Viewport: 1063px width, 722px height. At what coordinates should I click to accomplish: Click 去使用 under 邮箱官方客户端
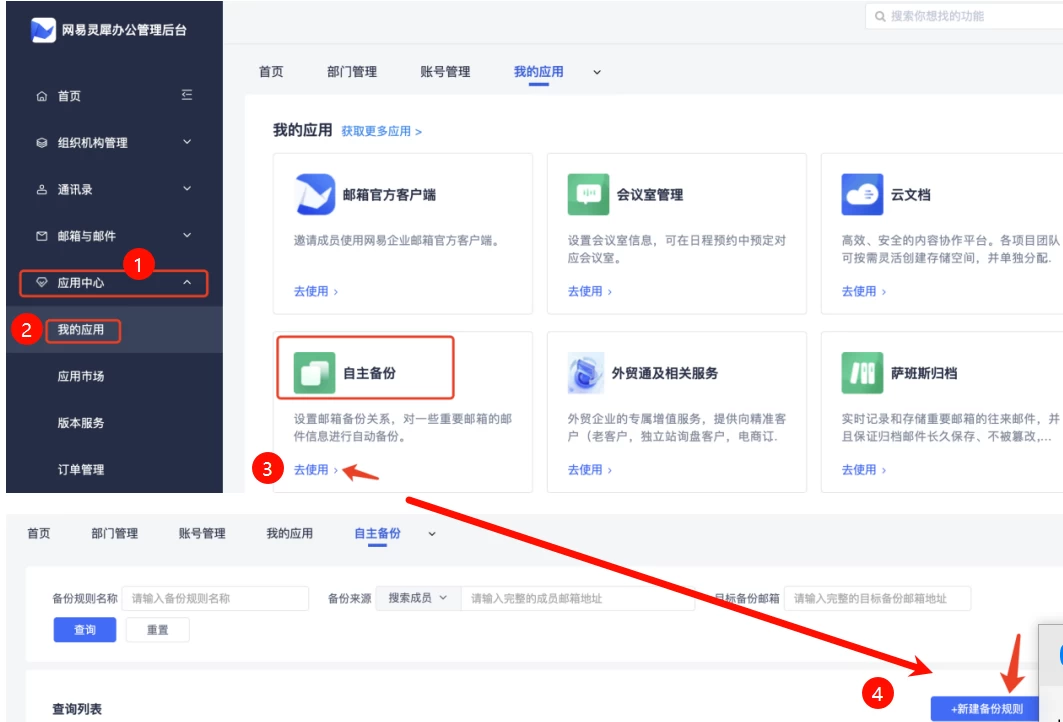316,292
